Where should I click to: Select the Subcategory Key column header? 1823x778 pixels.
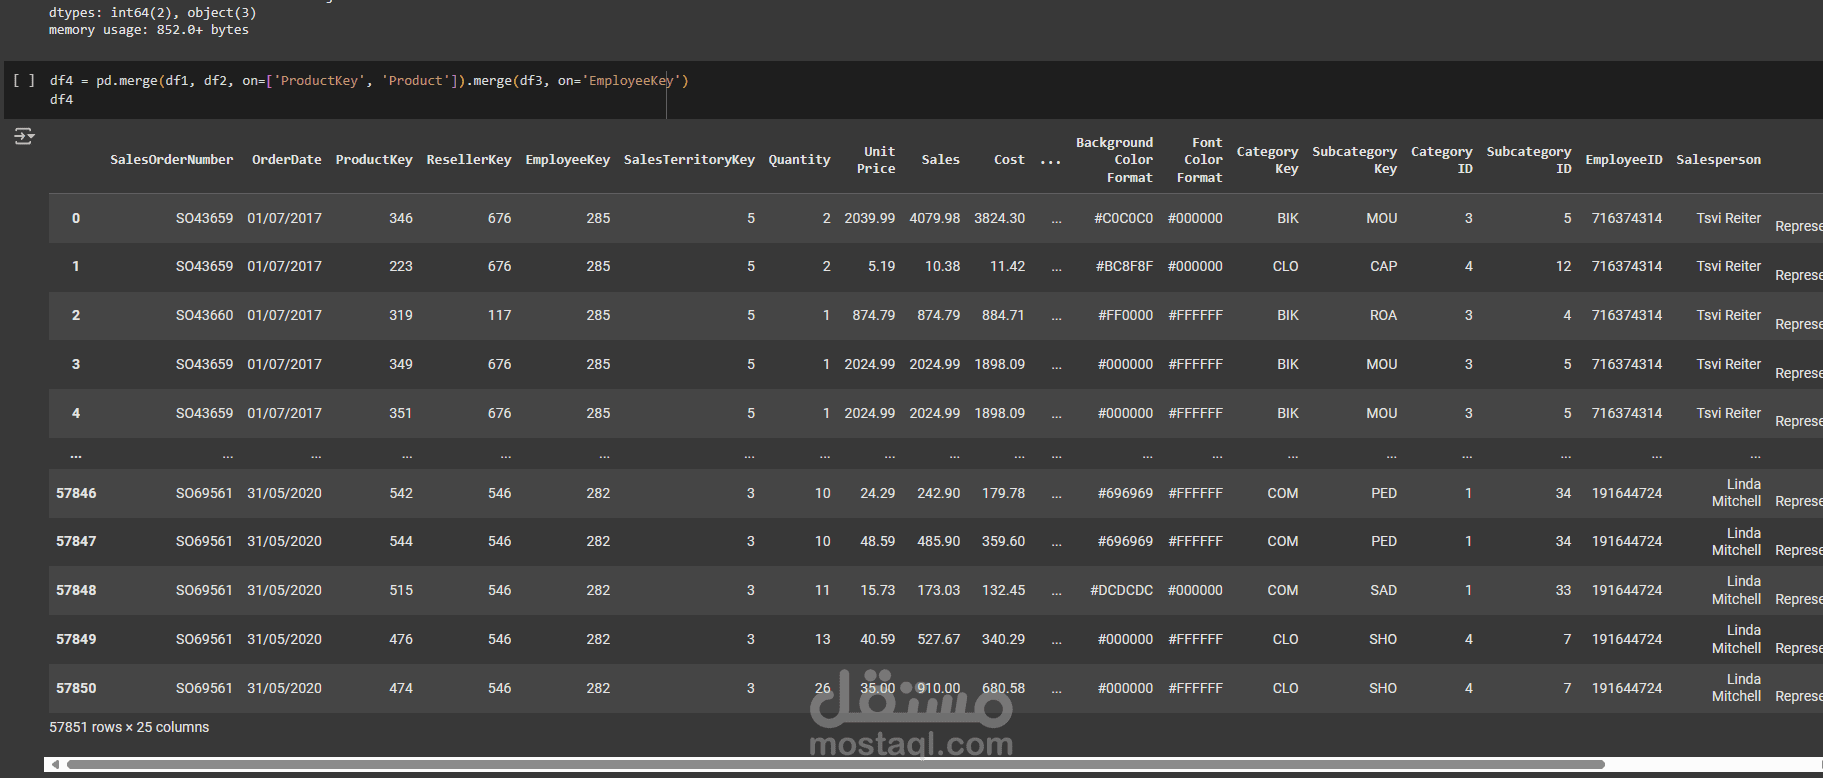click(1354, 160)
